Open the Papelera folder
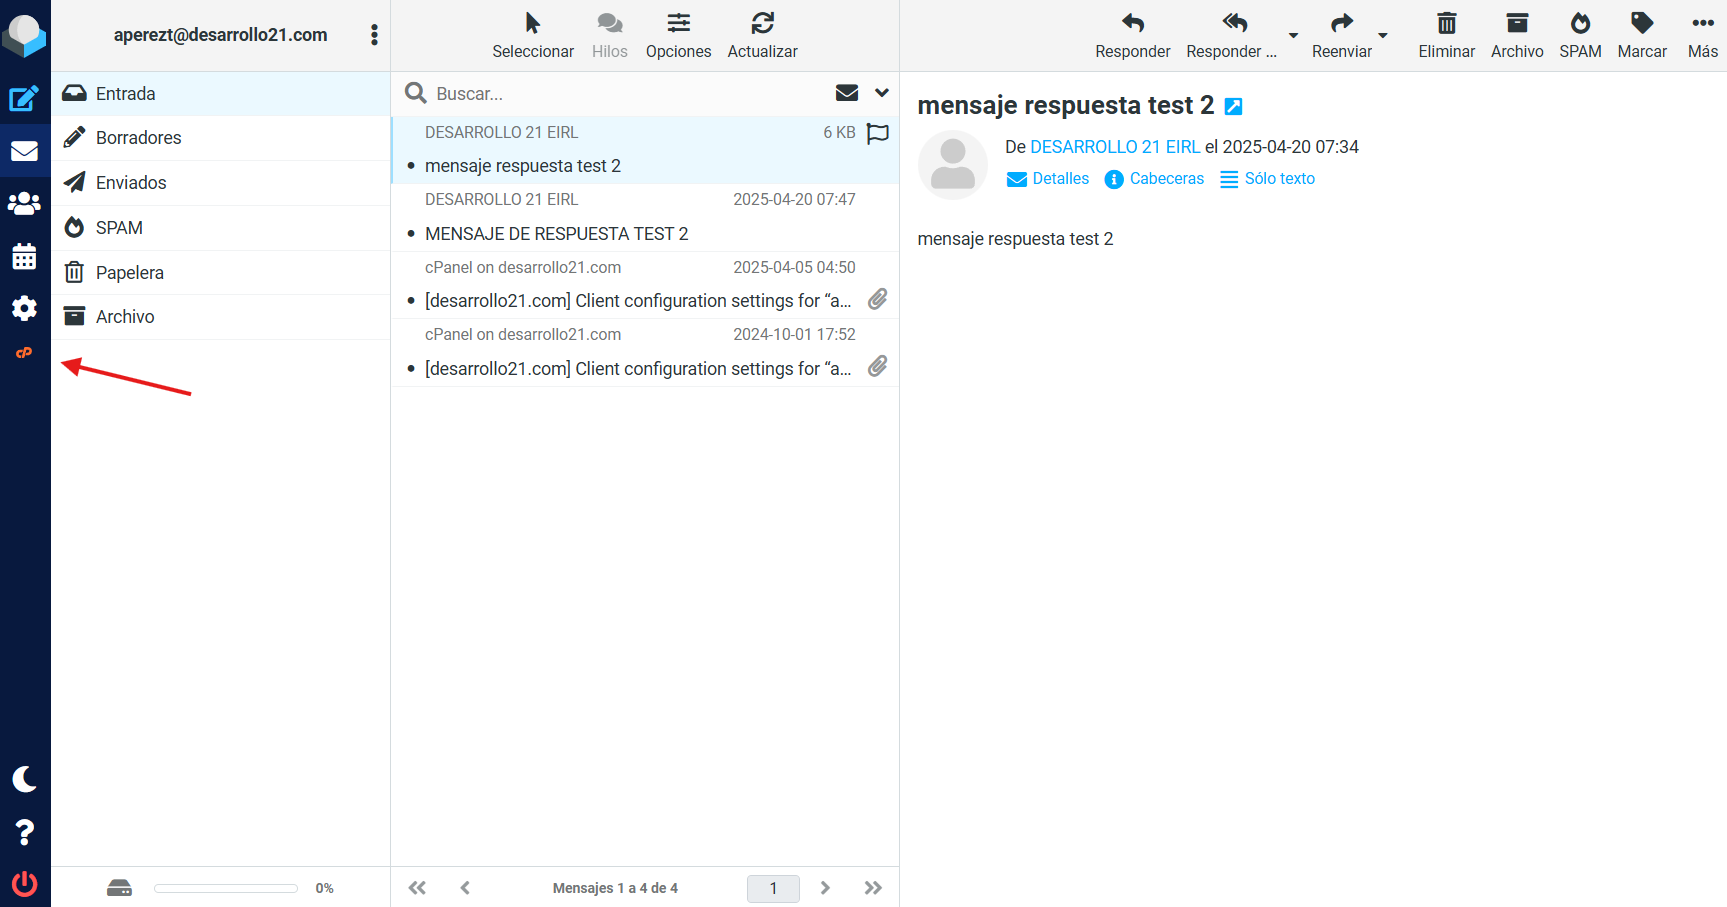The height and width of the screenshot is (907, 1727). tap(129, 273)
